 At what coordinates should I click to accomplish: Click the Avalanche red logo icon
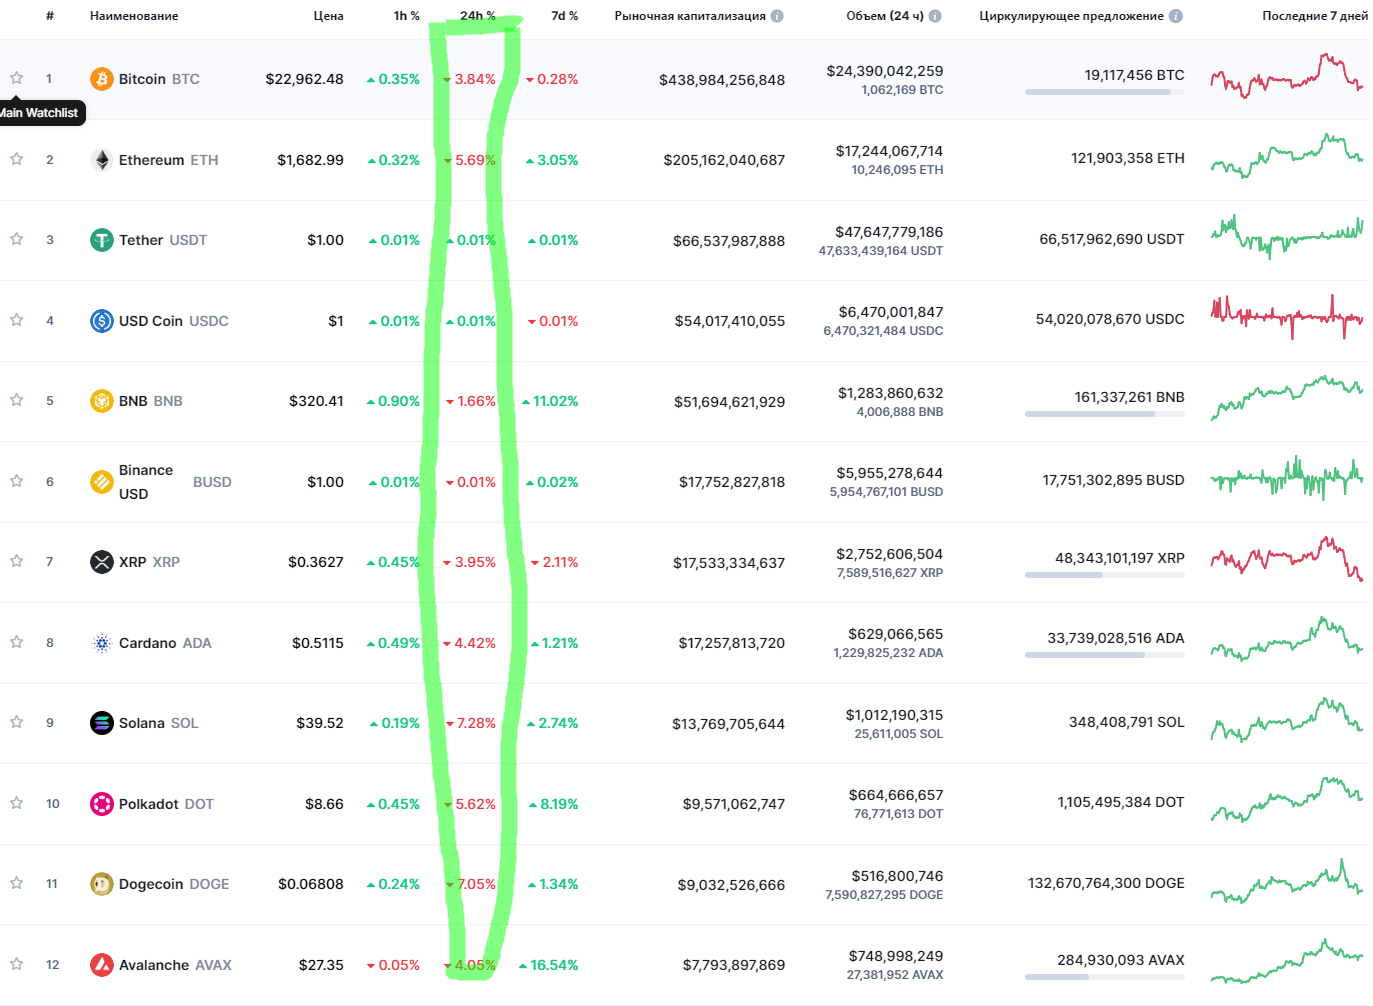tap(101, 965)
